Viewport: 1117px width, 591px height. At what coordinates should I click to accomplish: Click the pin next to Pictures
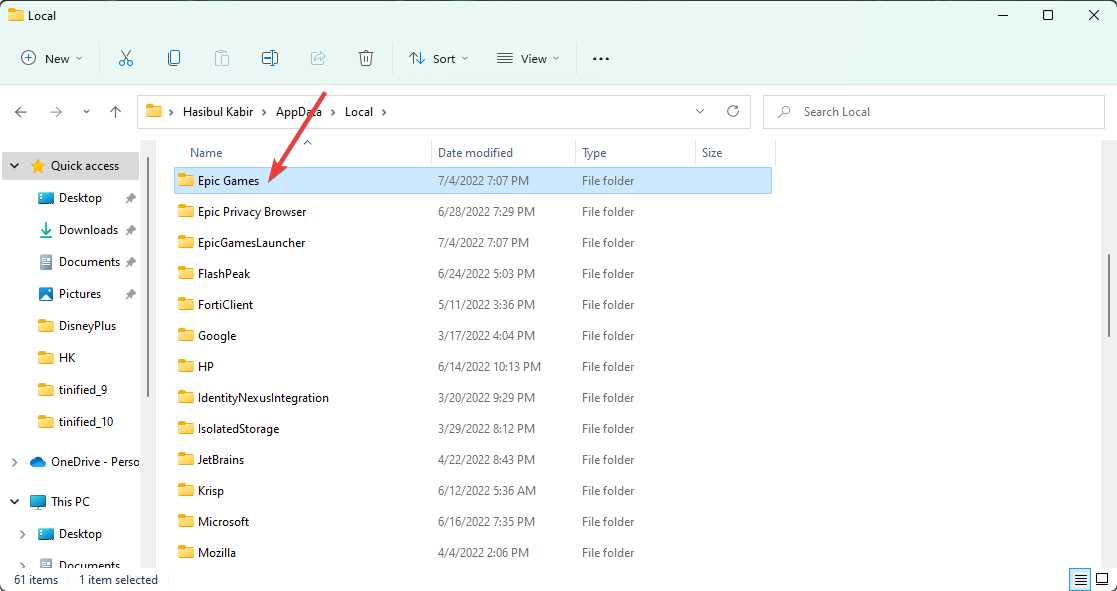[x=130, y=294]
